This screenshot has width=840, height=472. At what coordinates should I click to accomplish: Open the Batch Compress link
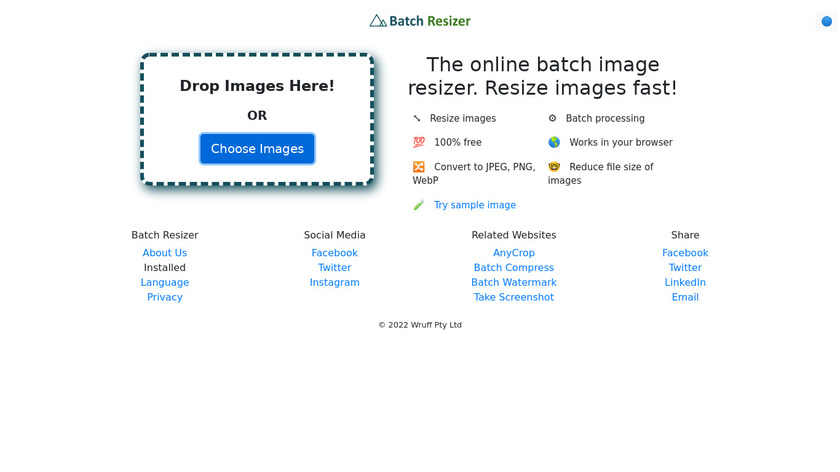pos(514,267)
